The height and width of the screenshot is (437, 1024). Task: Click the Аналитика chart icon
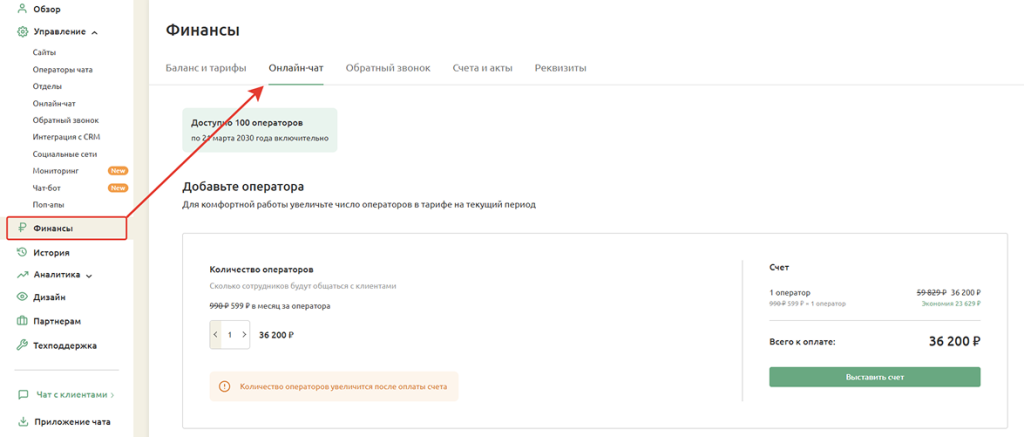click(22, 275)
